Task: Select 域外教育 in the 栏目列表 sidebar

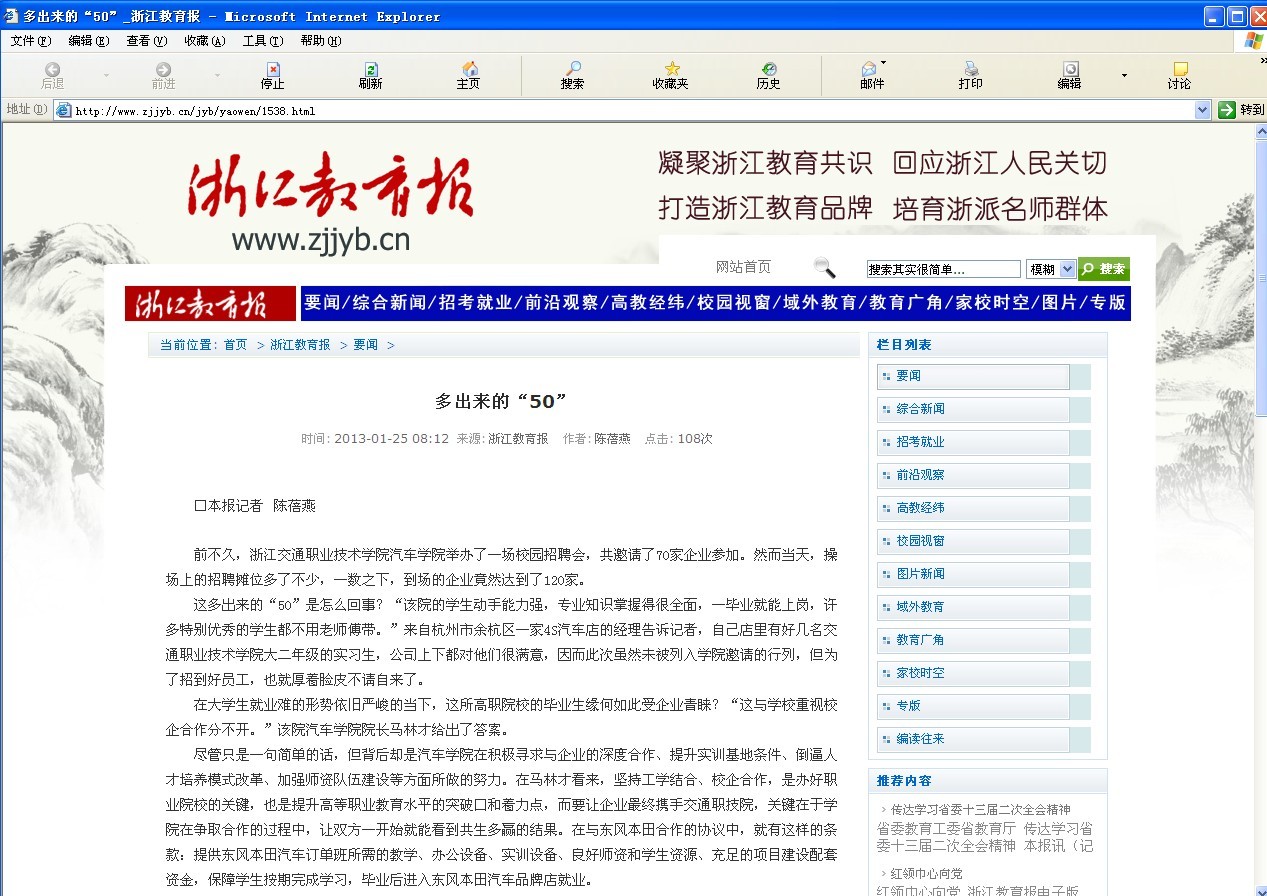Action: pos(973,607)
